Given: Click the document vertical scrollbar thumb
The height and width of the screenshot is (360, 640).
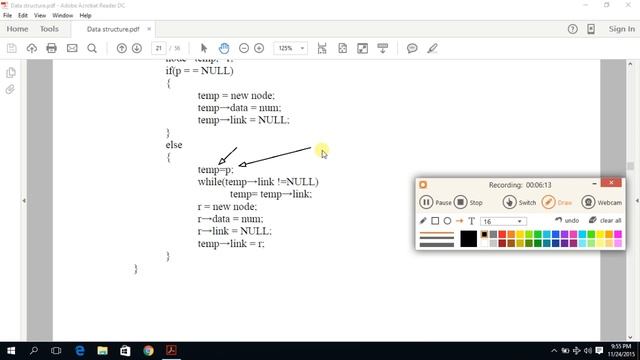Looking at the screenshot, I should (630, 166).
